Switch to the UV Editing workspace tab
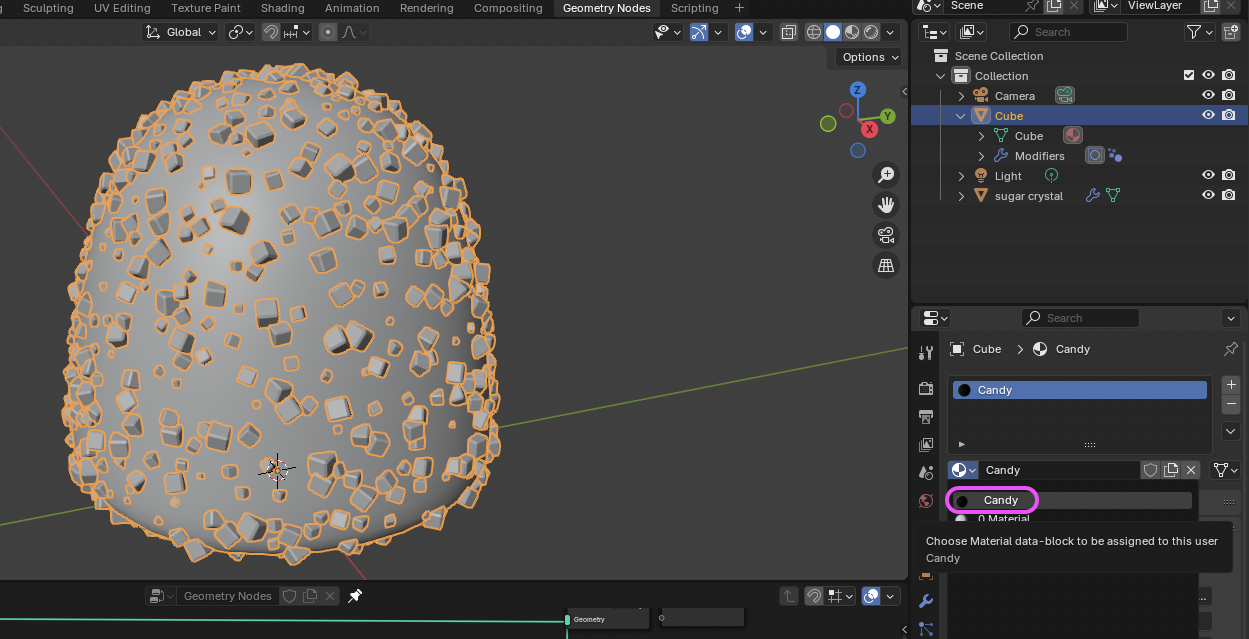This screenshot has height=639, width=1249. coord(122,8)
